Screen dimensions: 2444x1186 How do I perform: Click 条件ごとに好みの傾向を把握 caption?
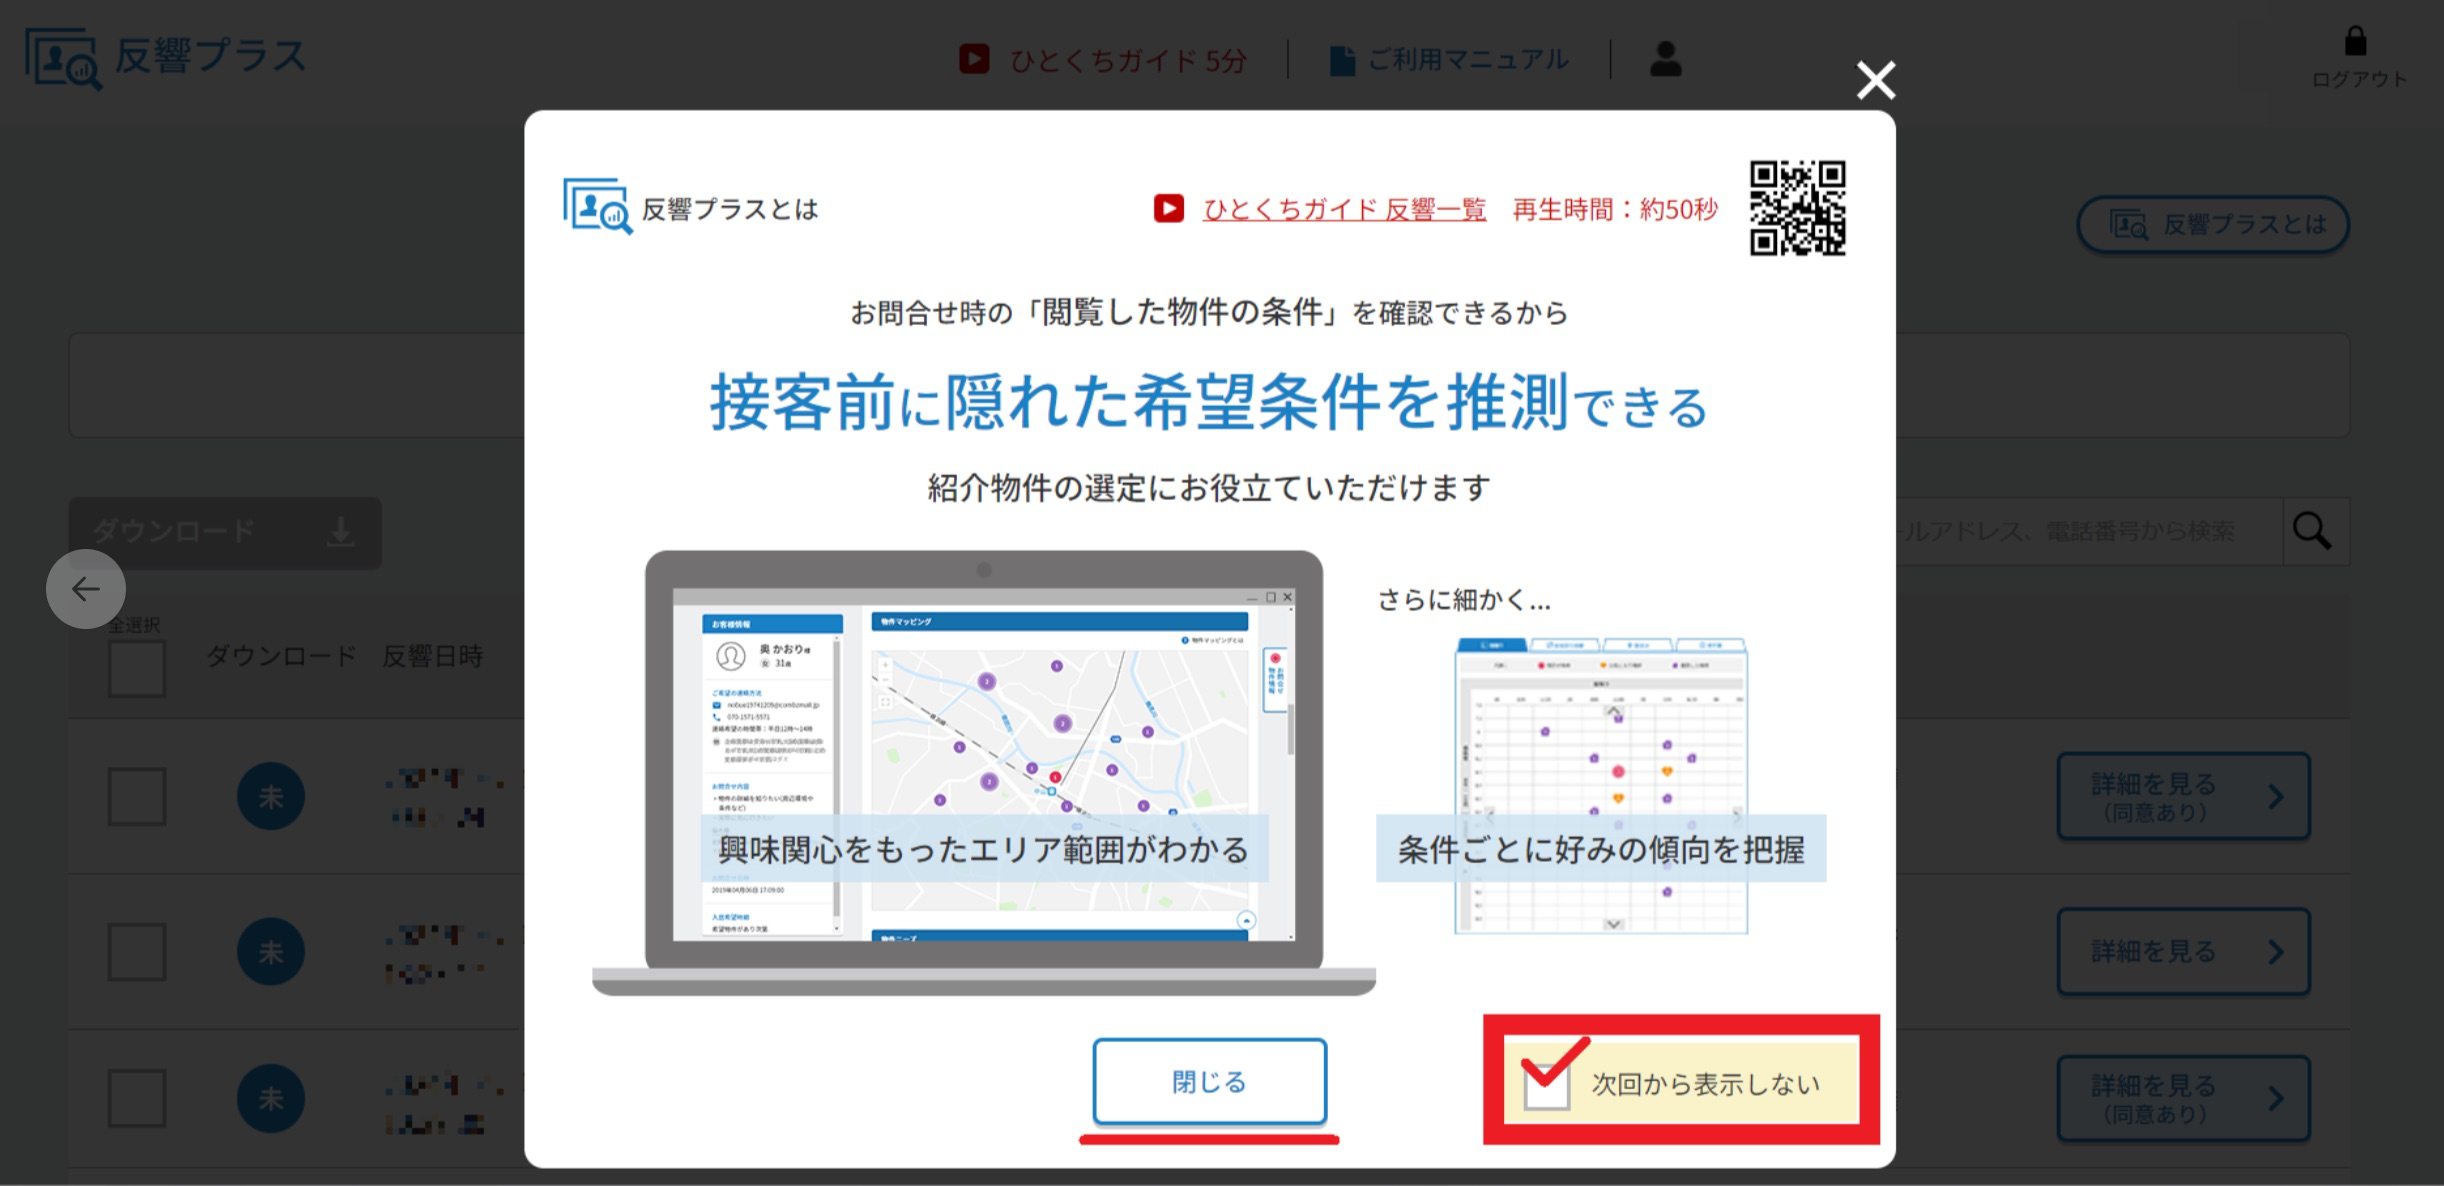pyautogui.click(x=1601, y=849)
